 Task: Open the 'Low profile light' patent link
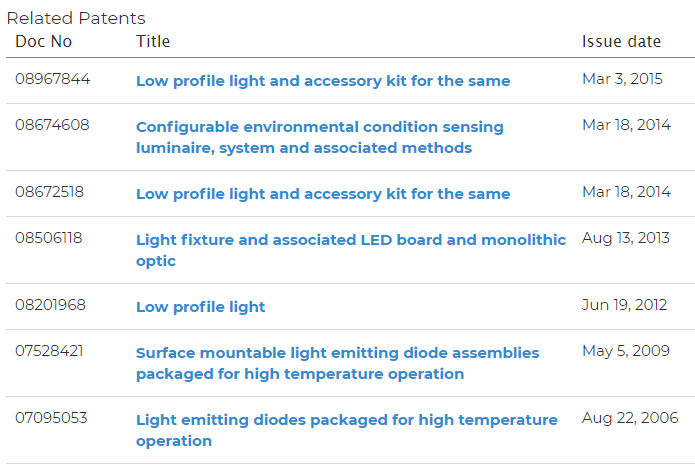point(200,307)
